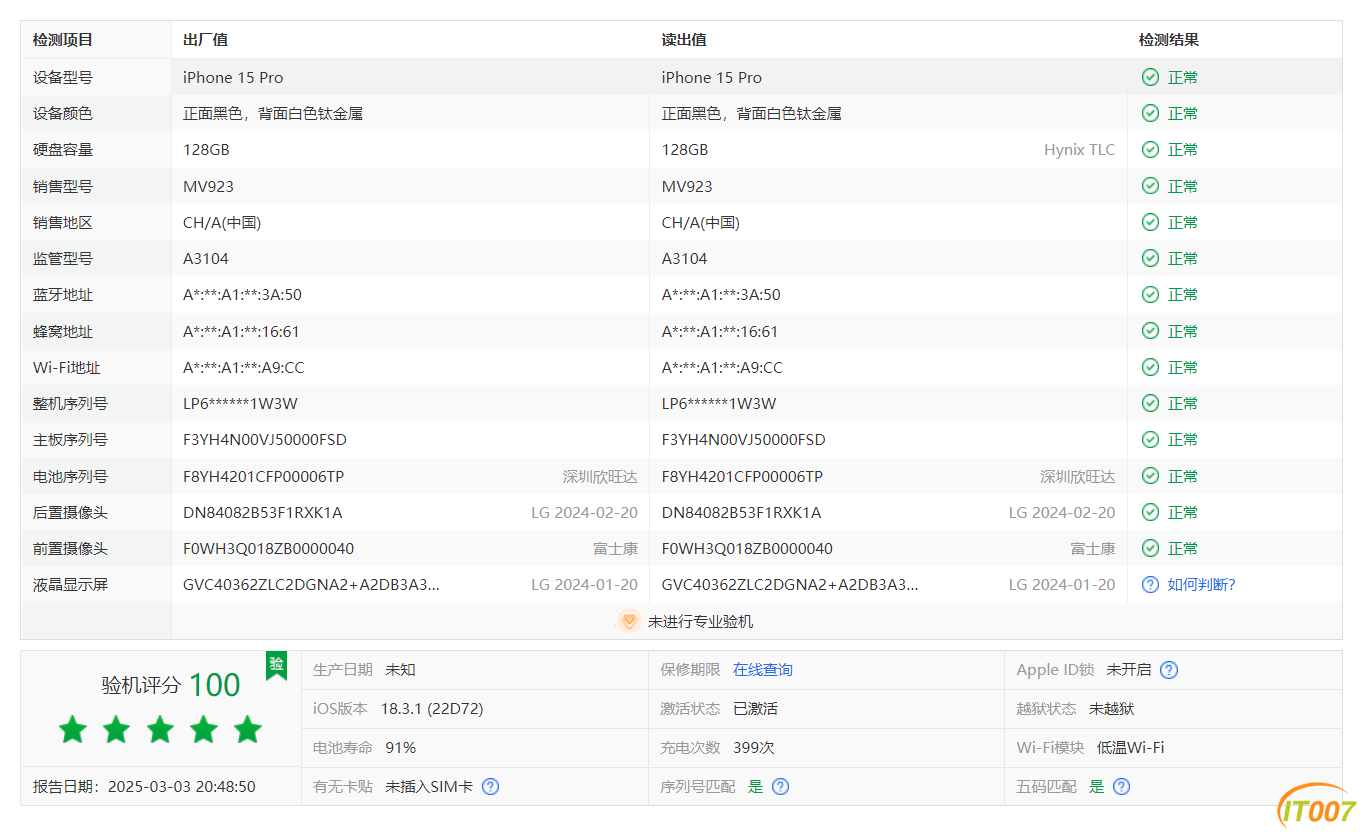Screen dimensions: 1362x834
Task: Click 生产日期 value 未知
Action: tap(400, 670)
